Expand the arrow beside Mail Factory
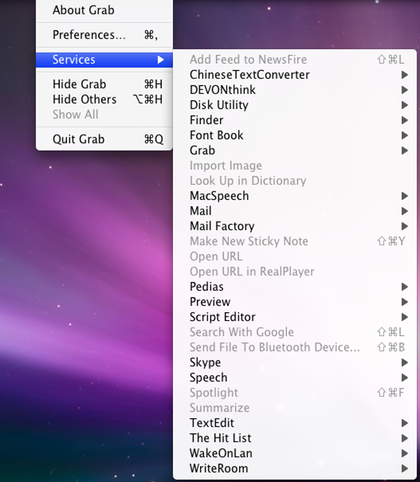This screenshot has width=420, height=482. coord(405,226)
